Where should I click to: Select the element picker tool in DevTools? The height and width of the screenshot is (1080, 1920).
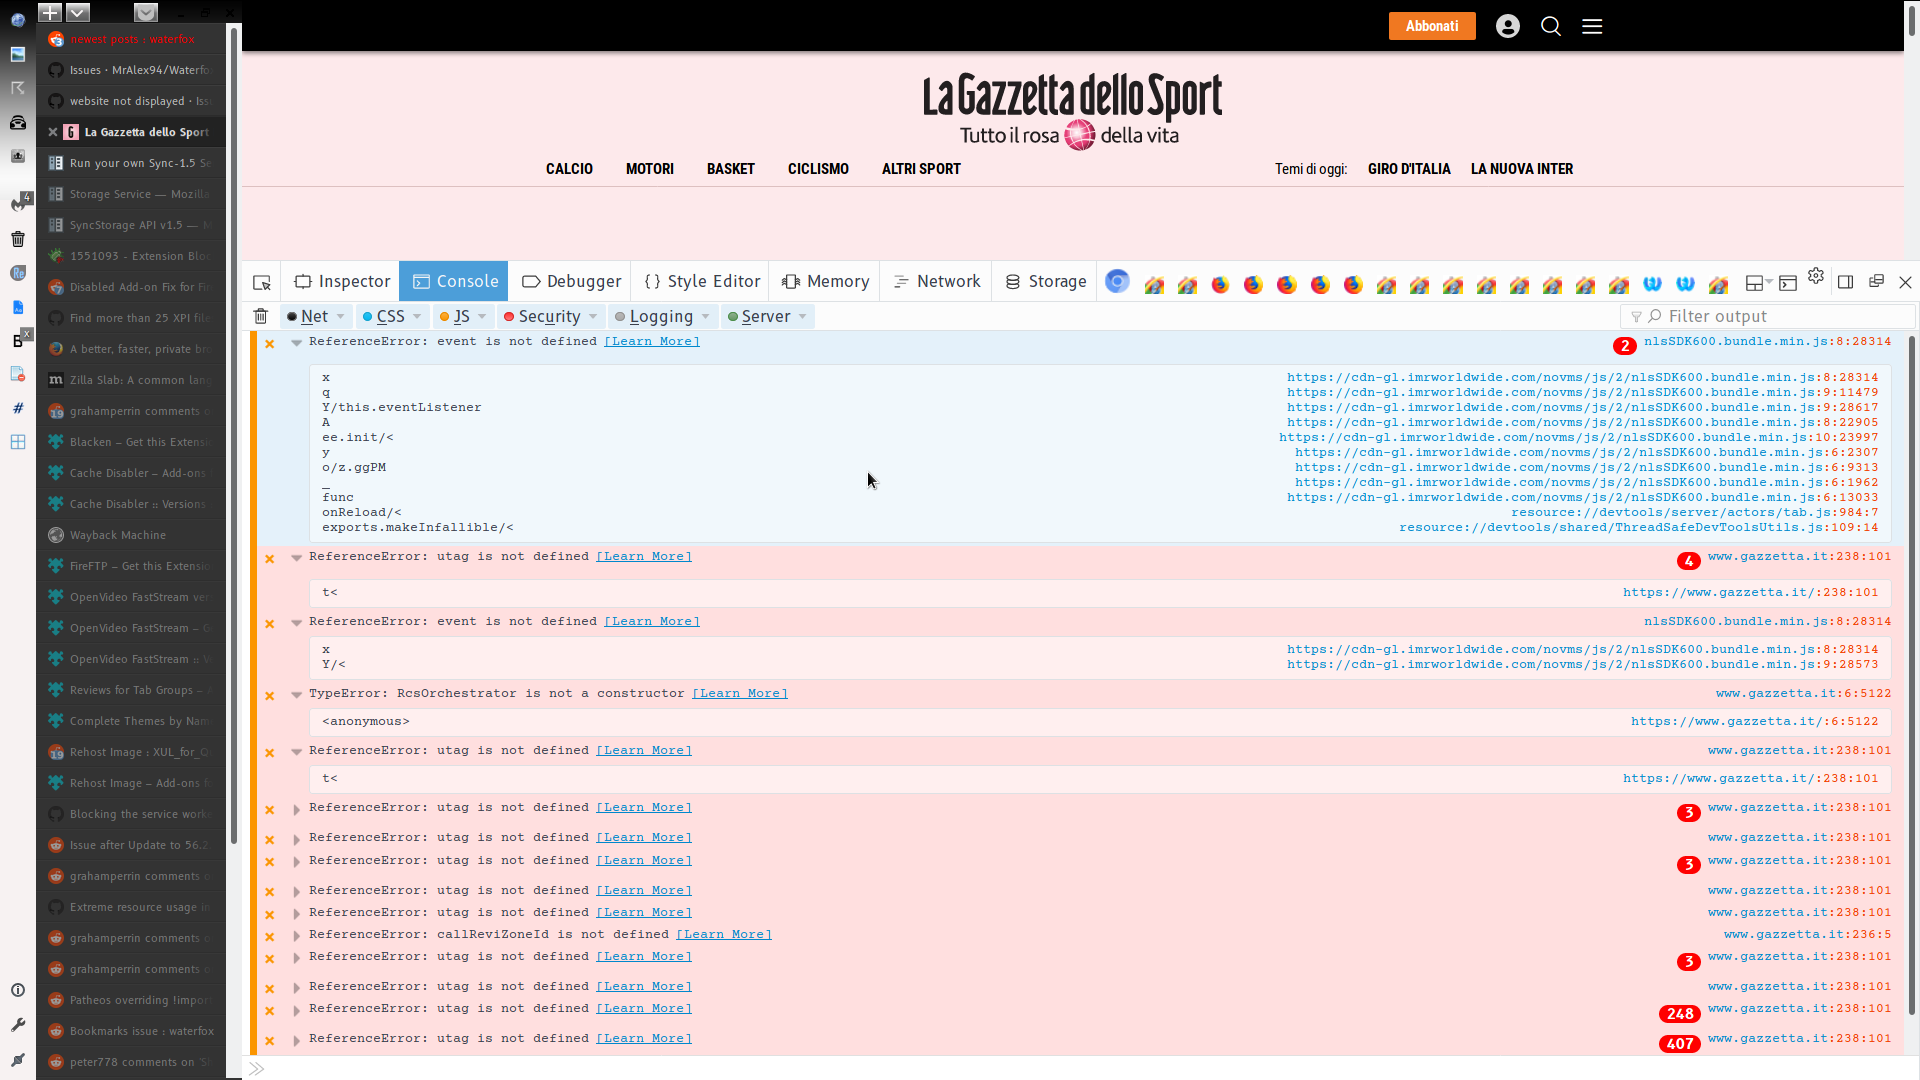(x=262, y=281)
